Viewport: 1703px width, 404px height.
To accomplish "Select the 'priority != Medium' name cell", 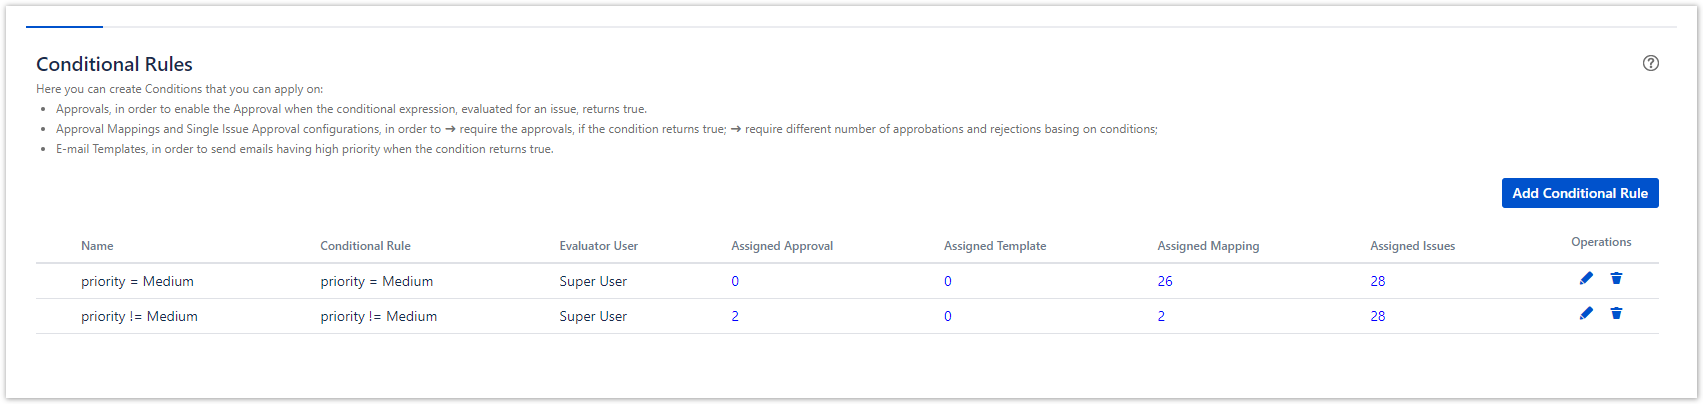I will click(x=139, y=317).
